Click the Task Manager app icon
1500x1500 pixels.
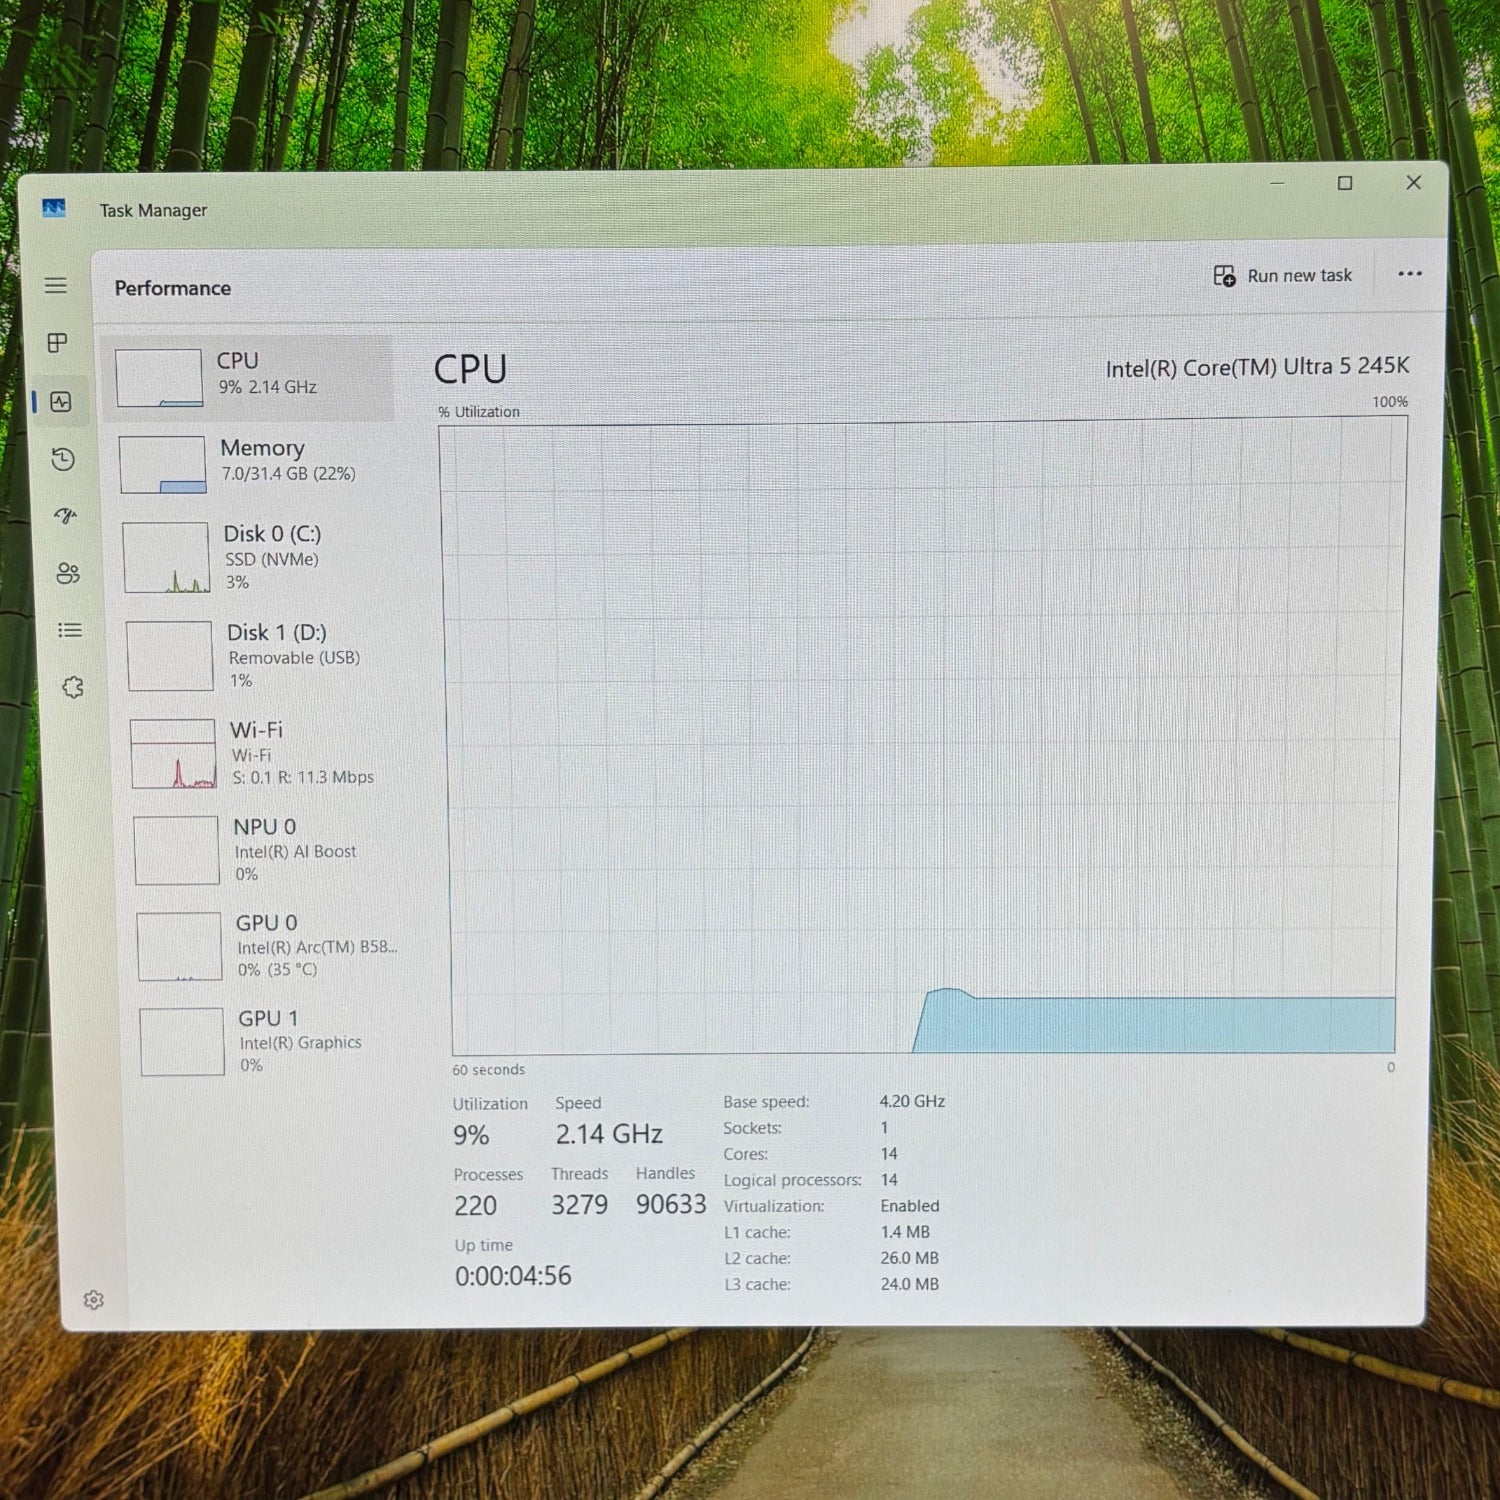click(54, 208)
